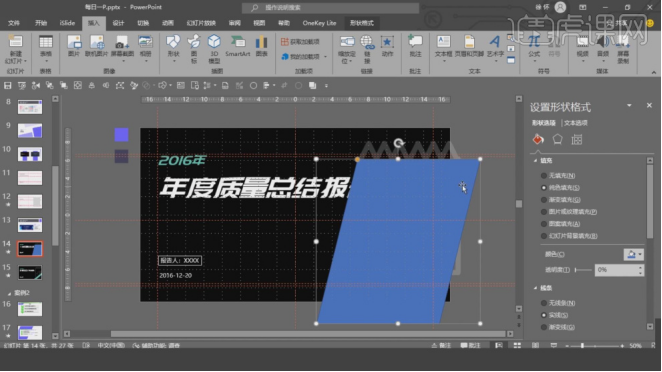Select Slide background fill (幻灯片背景填充)

(569, 236)
